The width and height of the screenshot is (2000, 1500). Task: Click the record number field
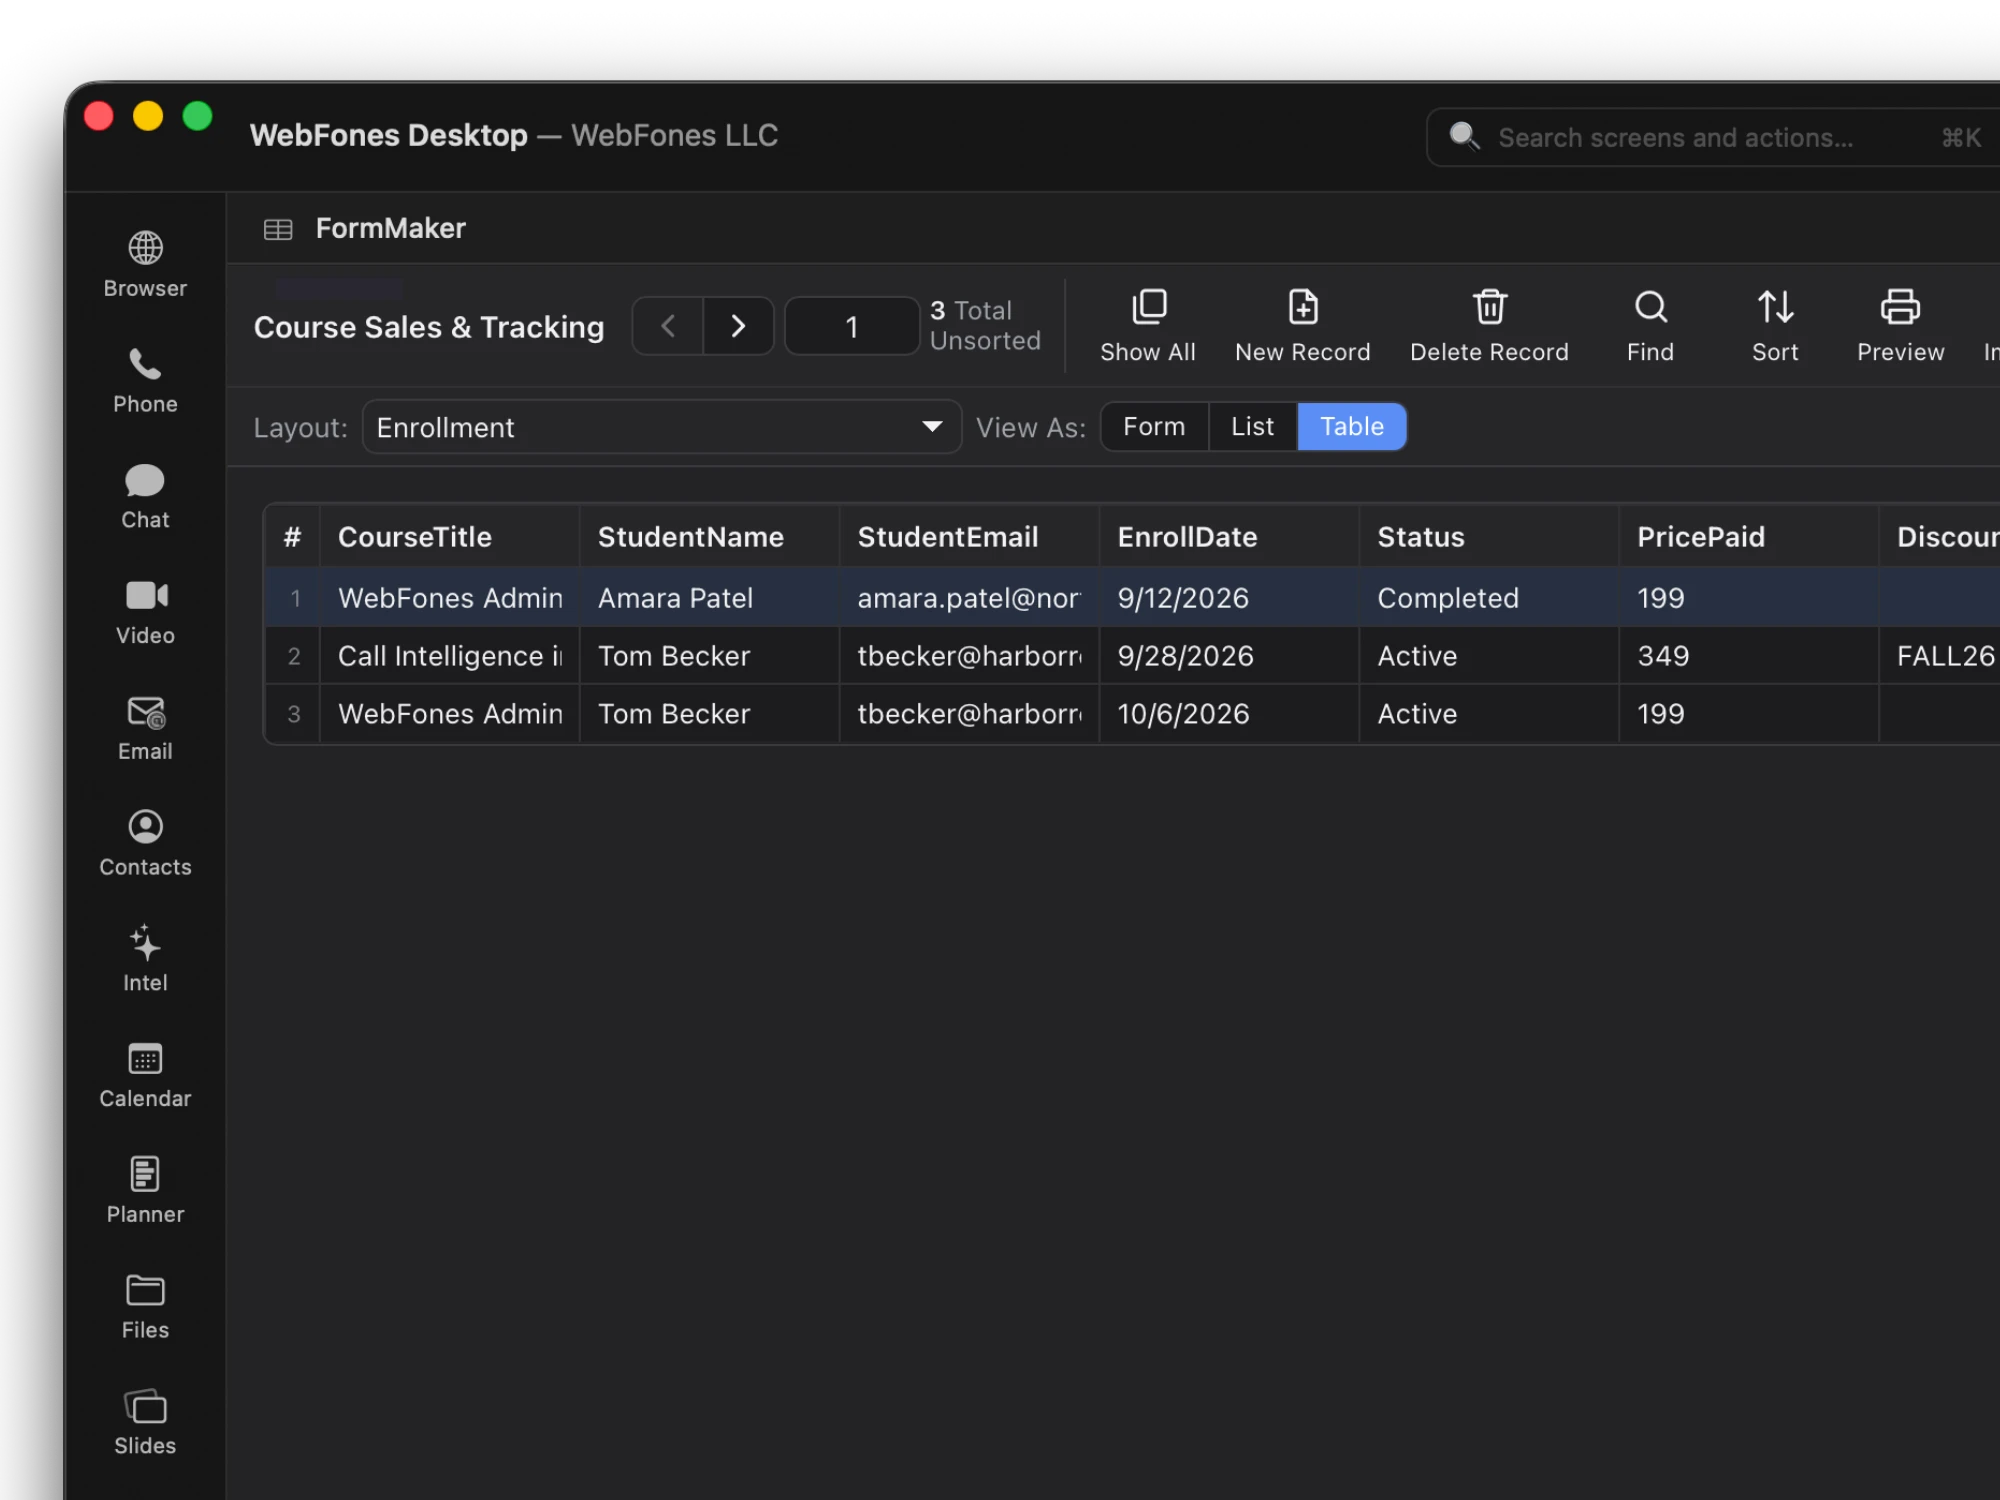(852, 326)
